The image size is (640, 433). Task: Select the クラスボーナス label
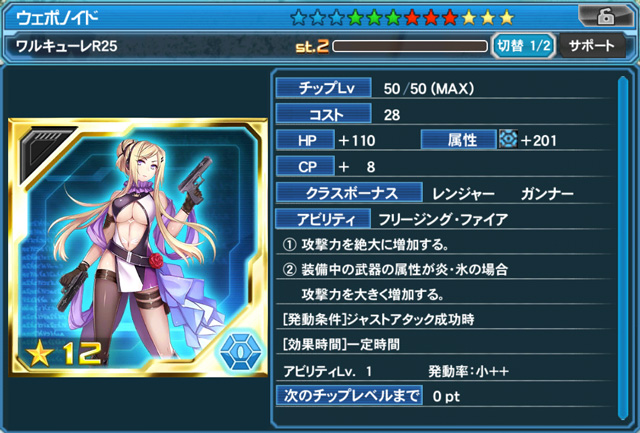coord(349,193)
